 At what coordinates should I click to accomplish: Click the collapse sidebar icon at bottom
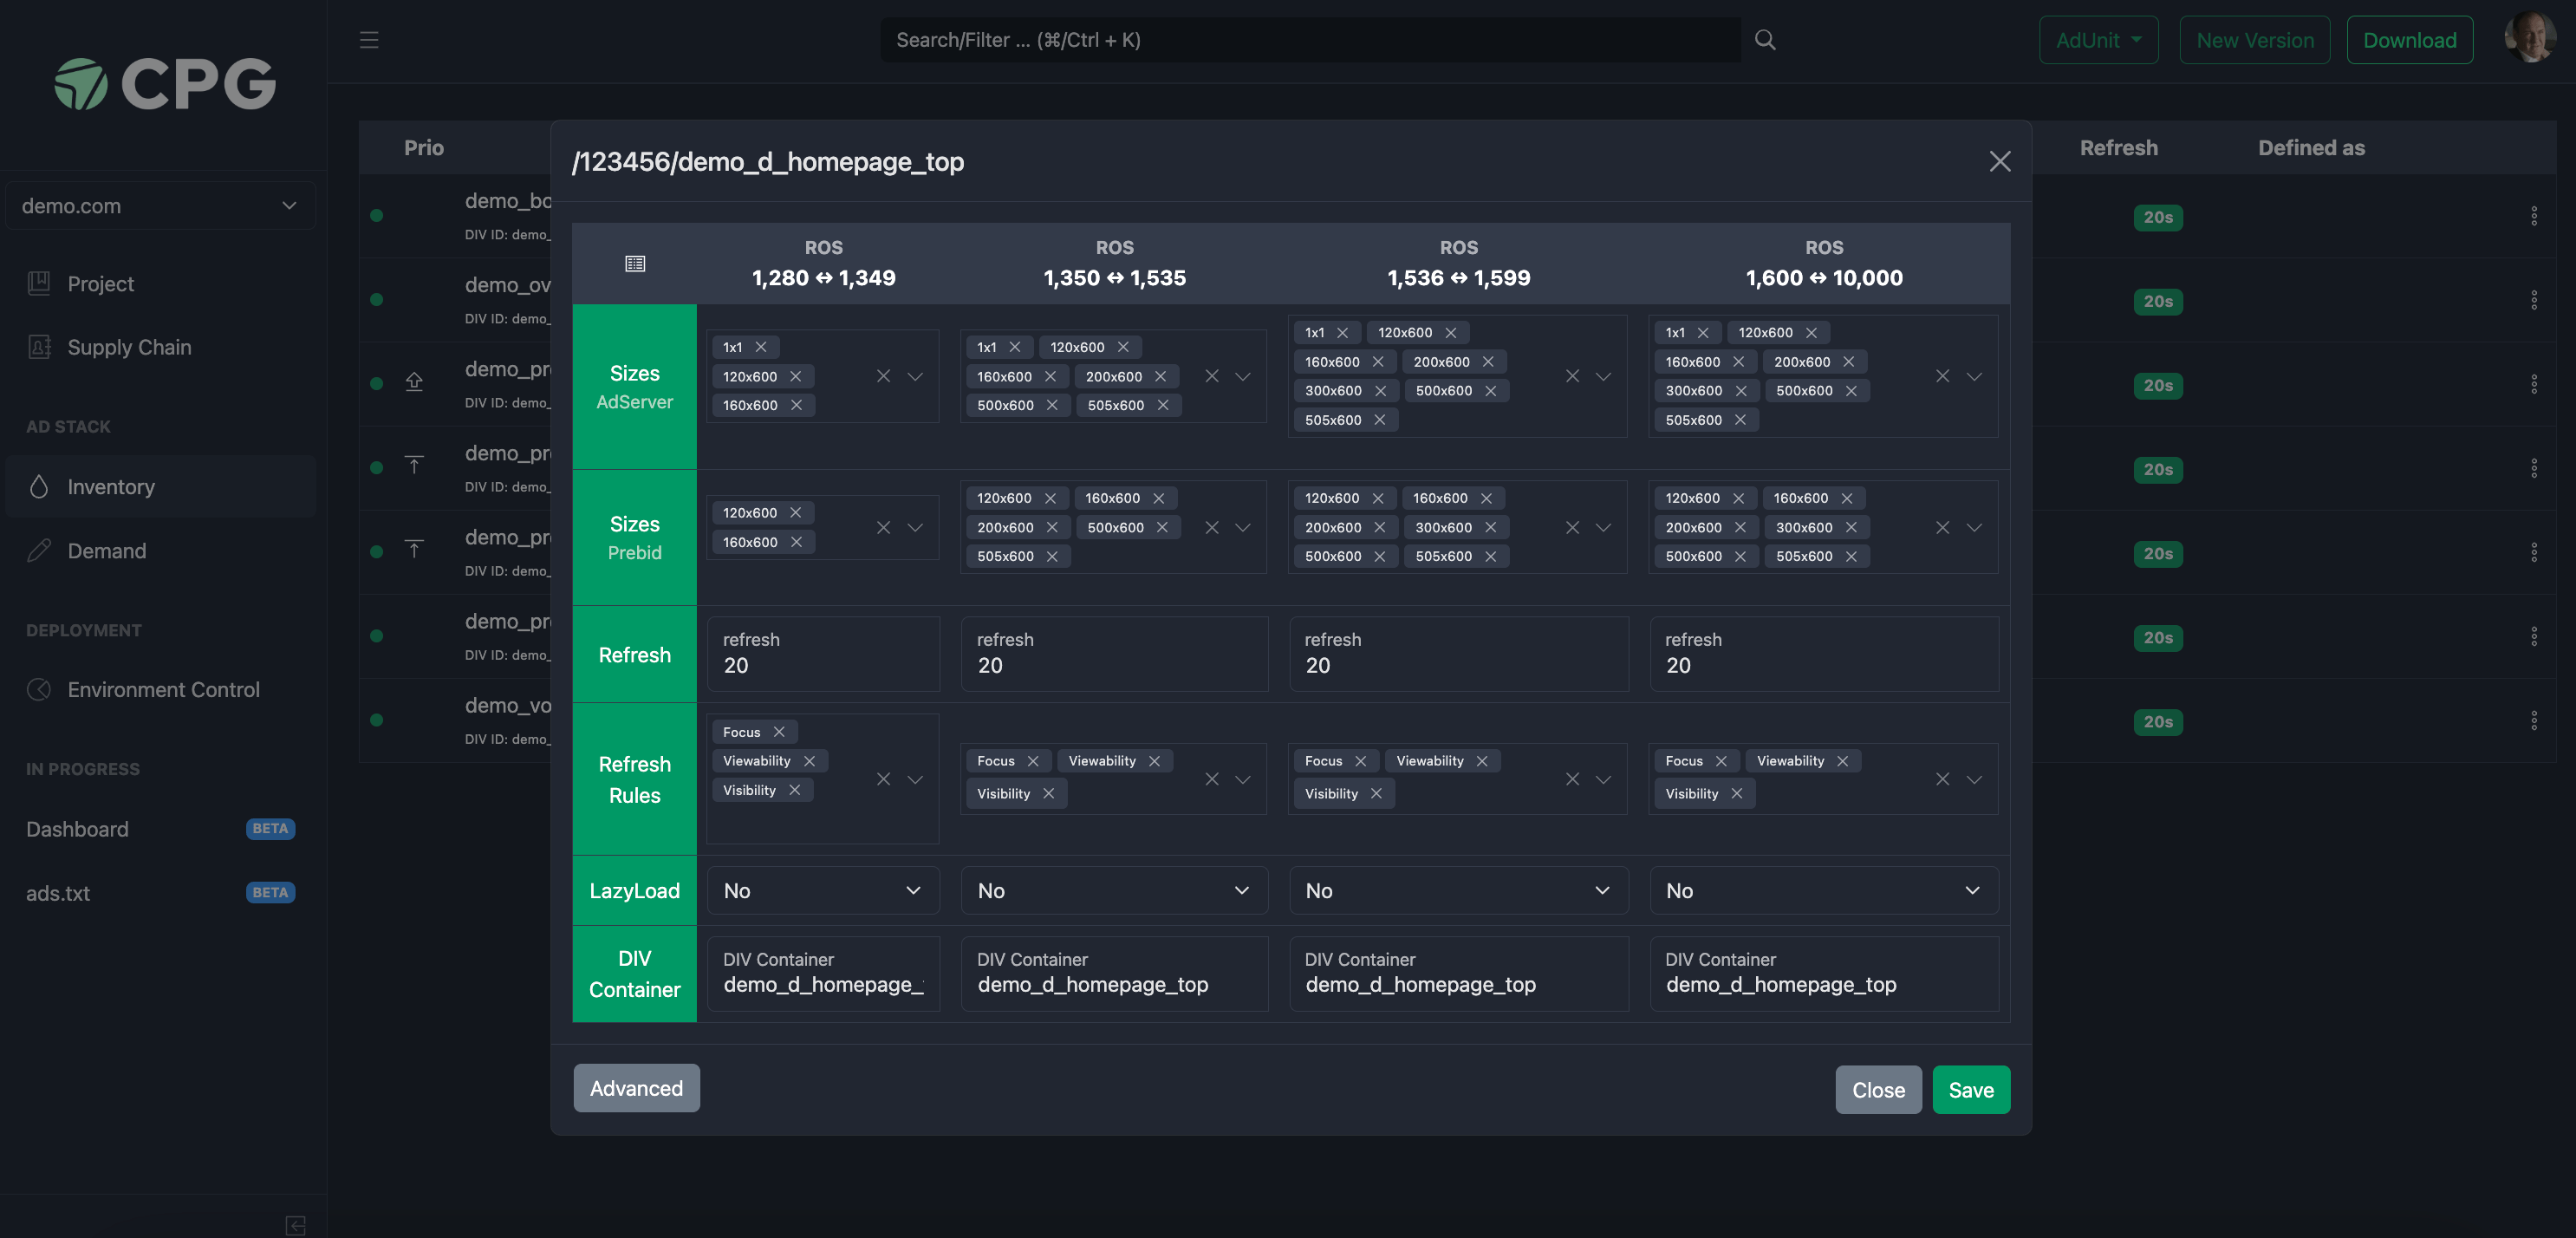(x=296, y=1225)
